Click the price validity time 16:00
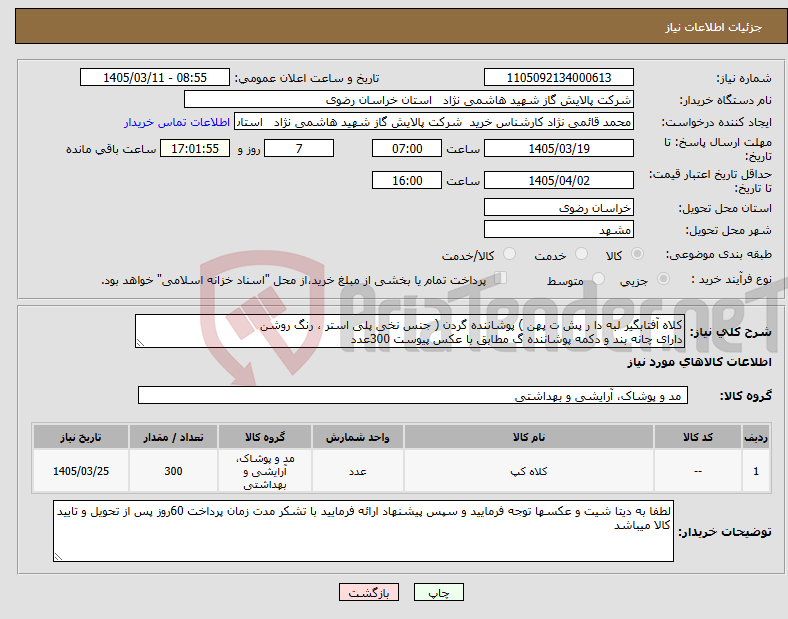Screen dimensions: 788x619 point(407,180)
